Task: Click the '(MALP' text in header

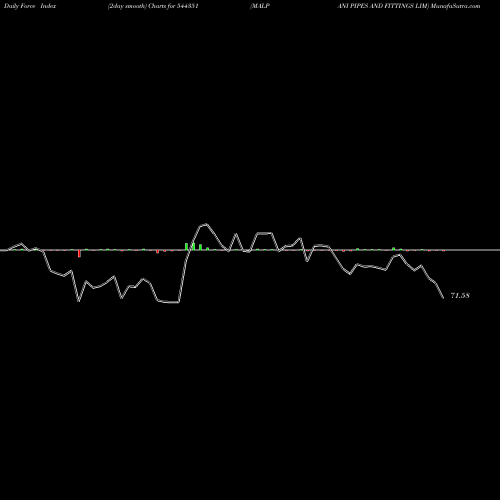Action: click(260, 6)
